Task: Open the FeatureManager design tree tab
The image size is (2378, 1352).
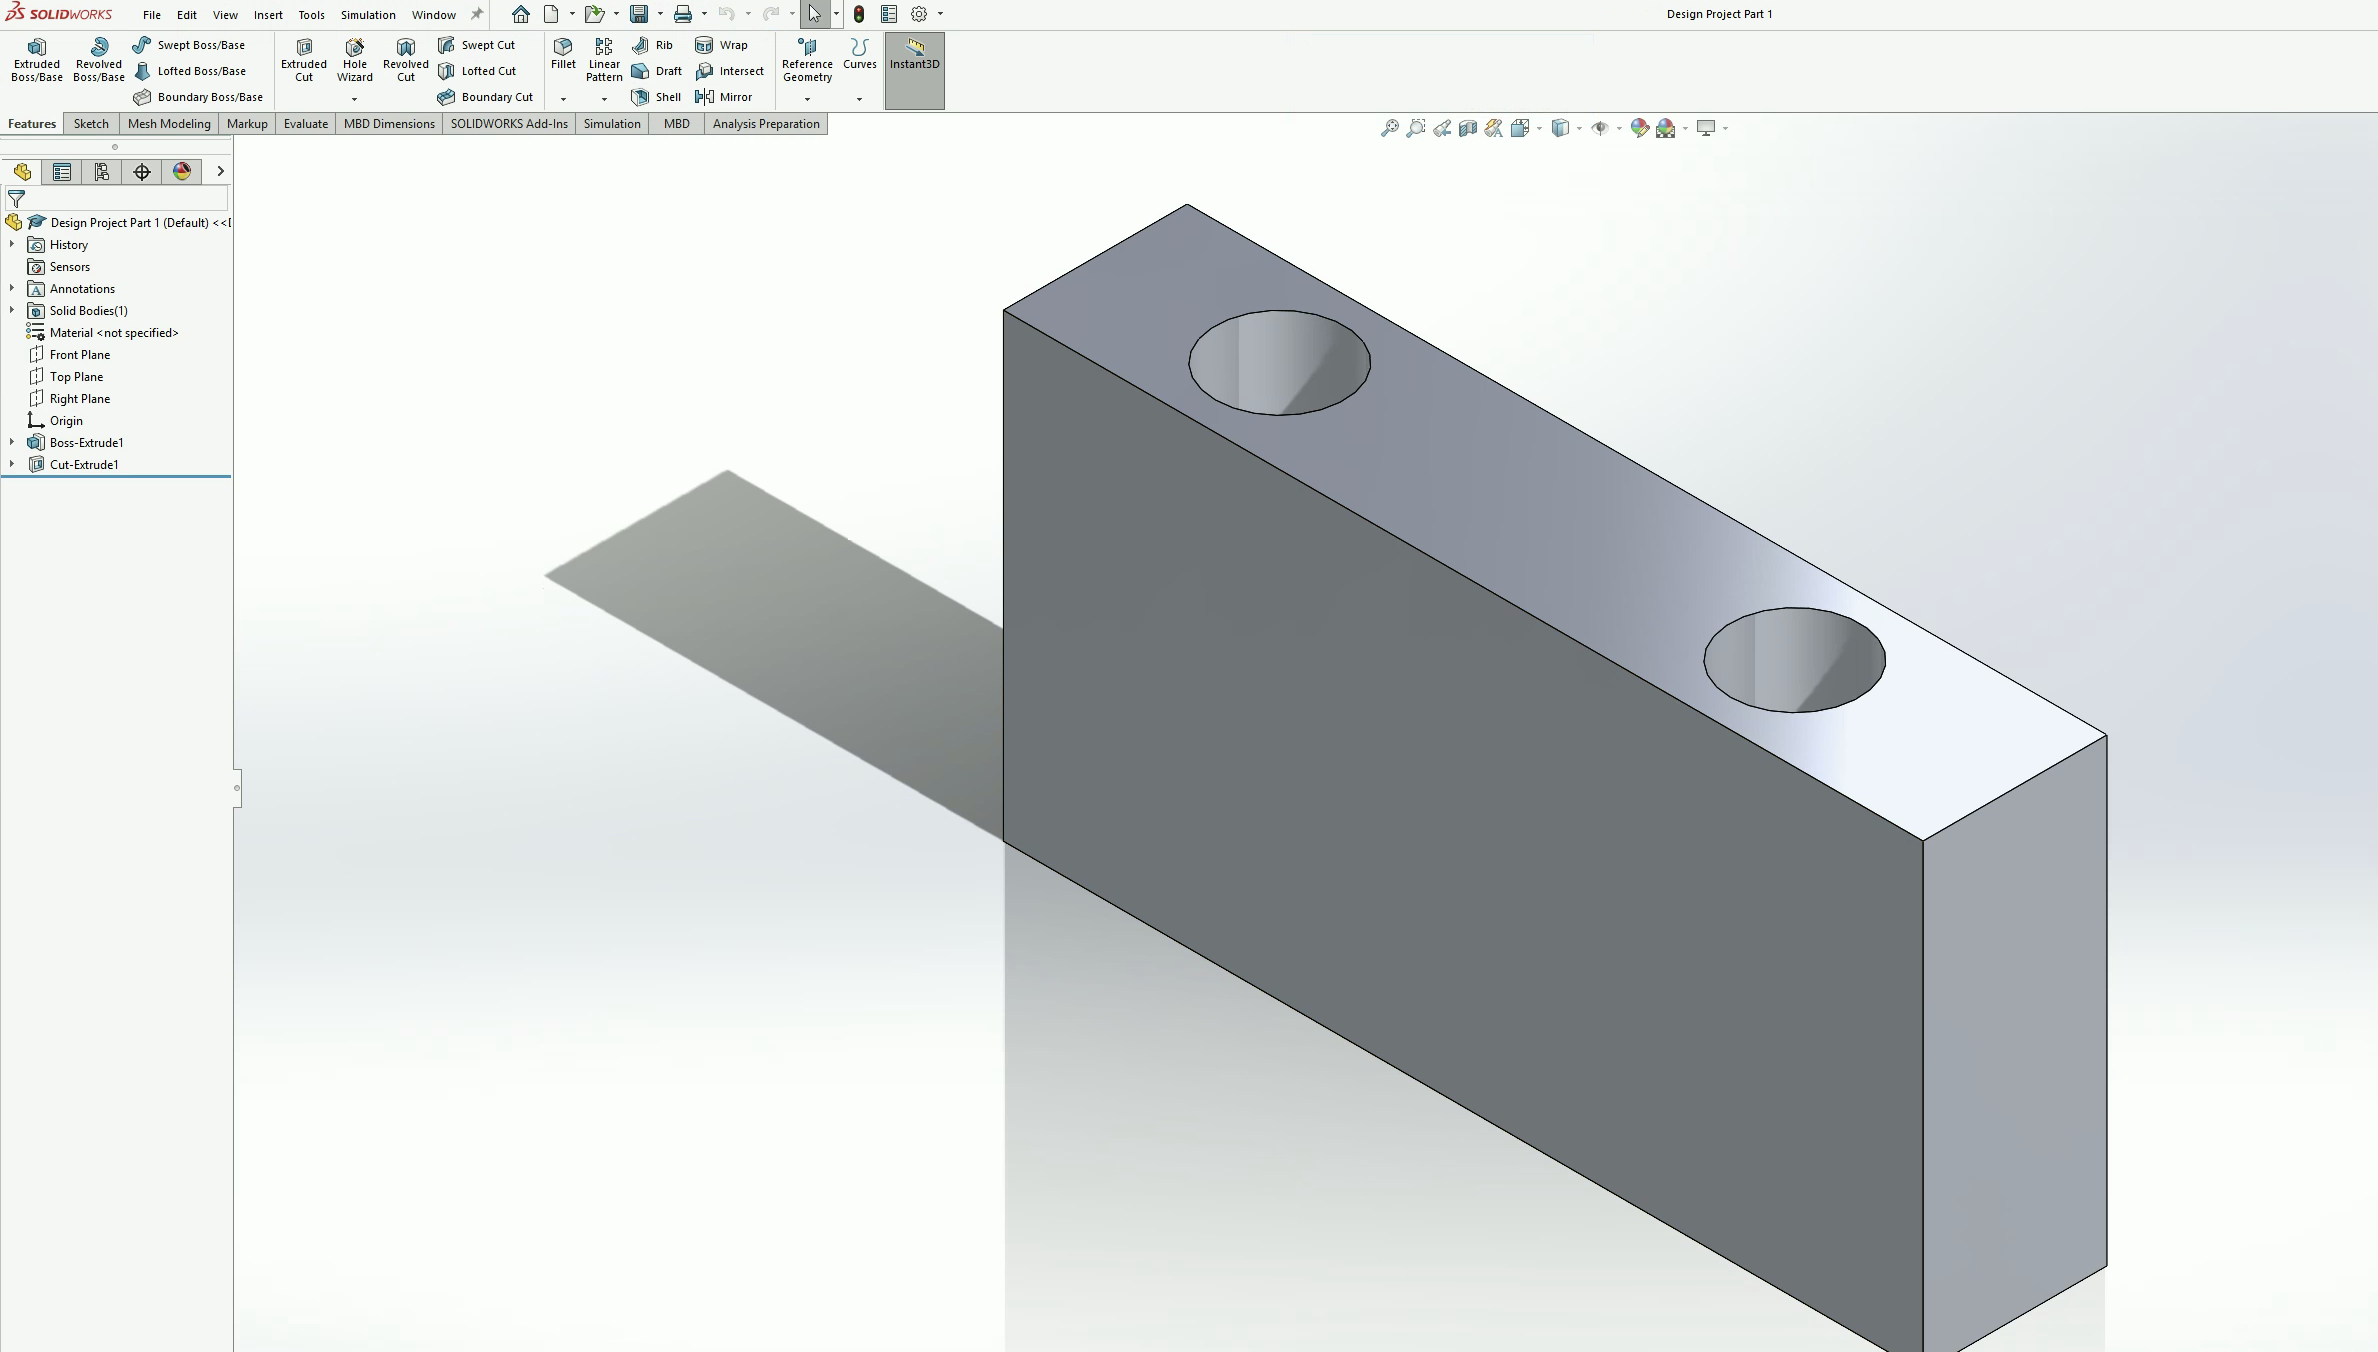Action: 22,172
